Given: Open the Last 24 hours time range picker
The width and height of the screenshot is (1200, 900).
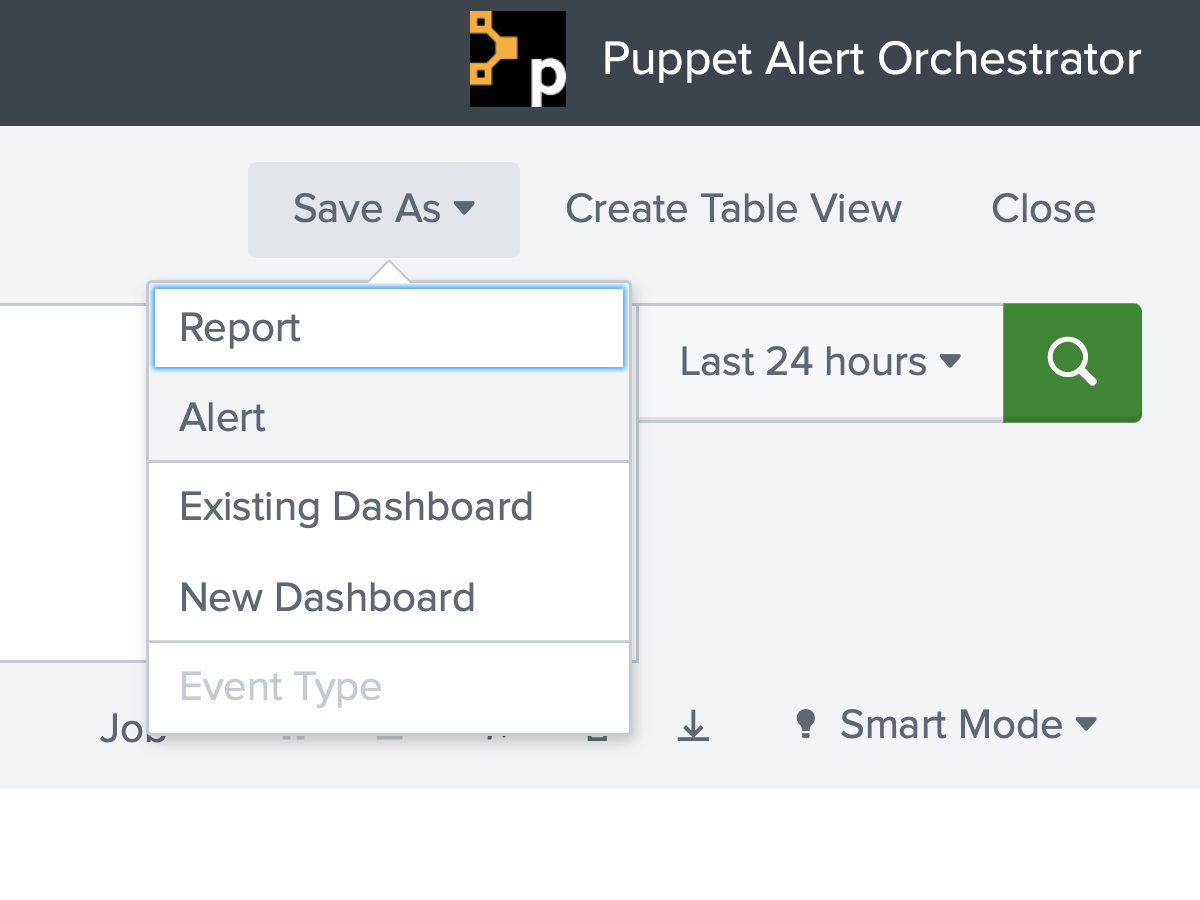Looking at the screenshot, I should (820, 362).
